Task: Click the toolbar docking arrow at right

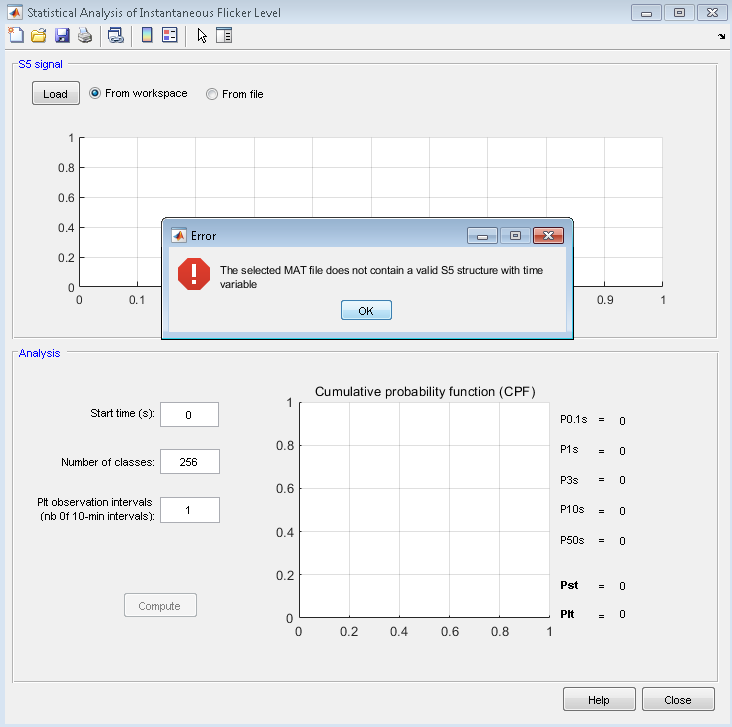Action: (x=722, y=36)
